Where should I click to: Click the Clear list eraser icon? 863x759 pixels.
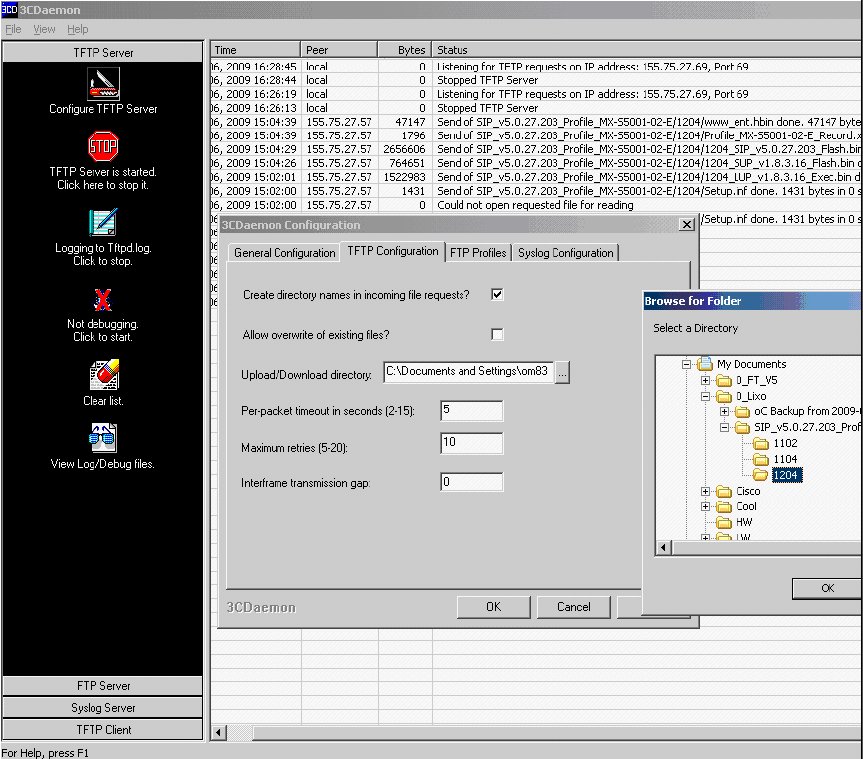point(104,374)
